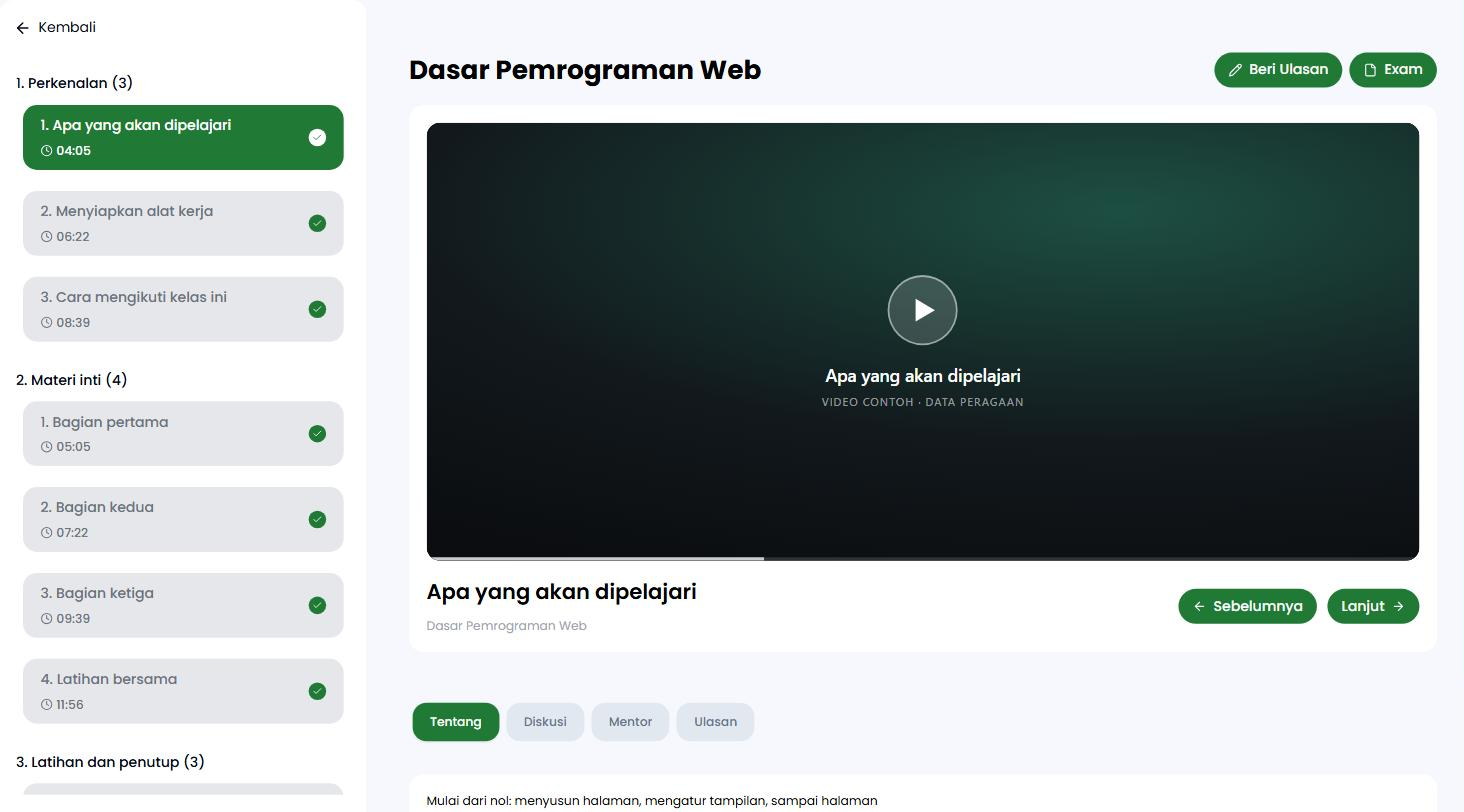Click the checkmark on "Bagian ketiga"
This screenshot has width=1464, height=812.
pyautogui.click(x=317, y=606)
